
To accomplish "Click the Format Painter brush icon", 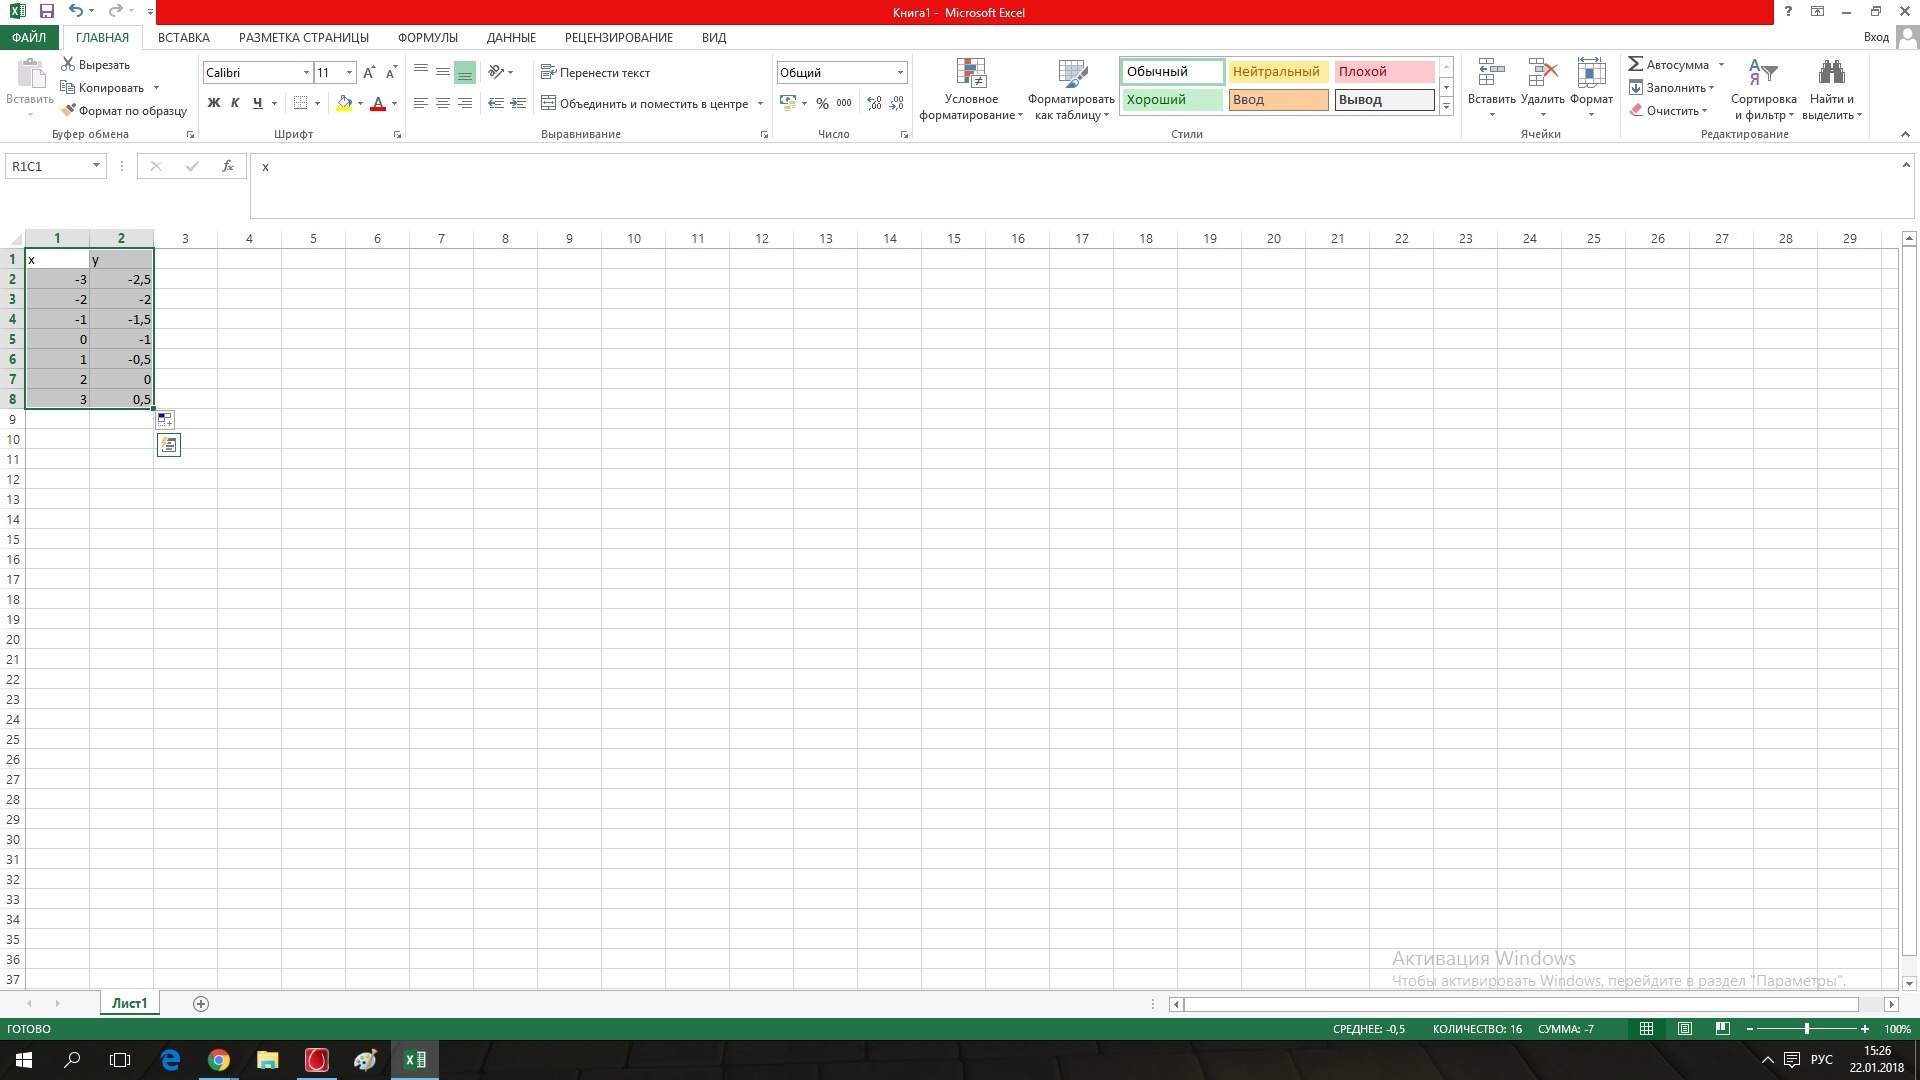I will pos(68,111).
